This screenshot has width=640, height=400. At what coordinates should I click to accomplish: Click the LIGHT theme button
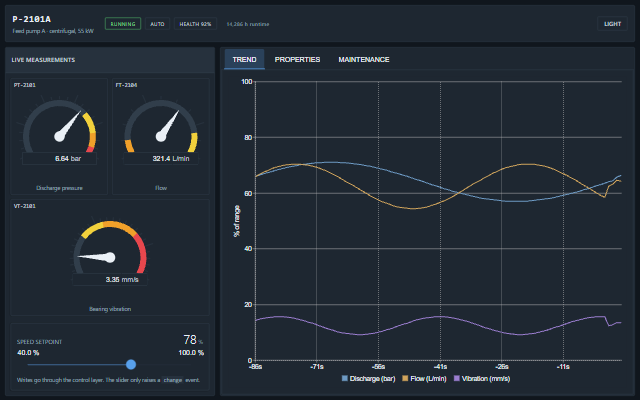click(x=612, y=24)
